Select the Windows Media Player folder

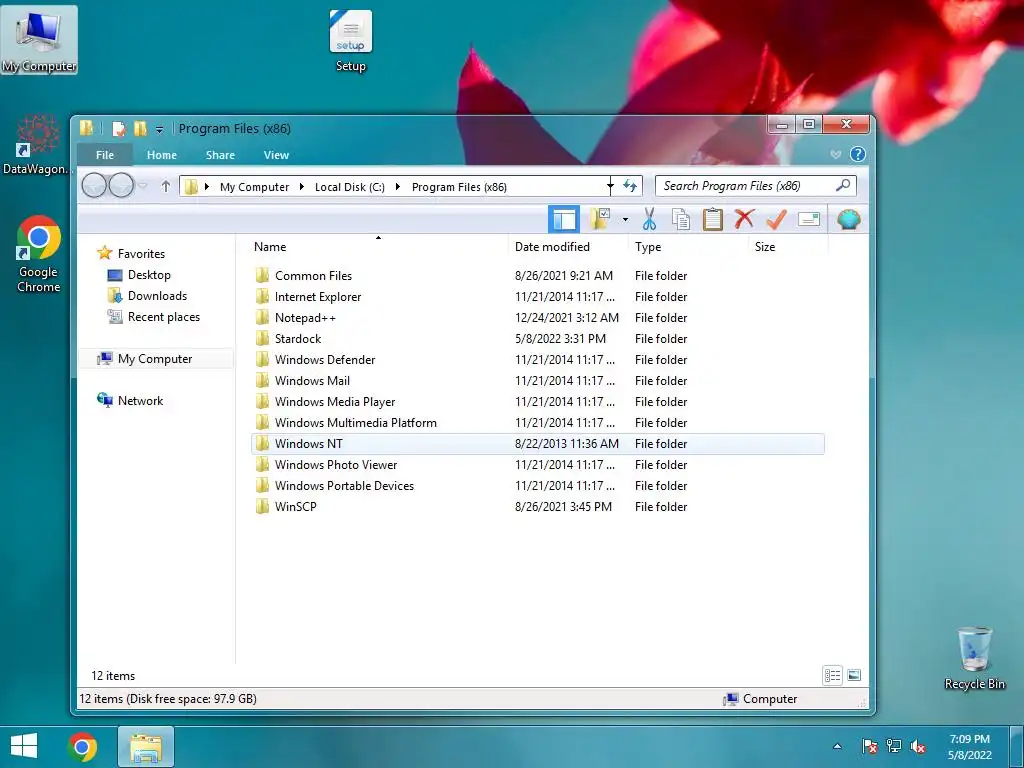537,402
